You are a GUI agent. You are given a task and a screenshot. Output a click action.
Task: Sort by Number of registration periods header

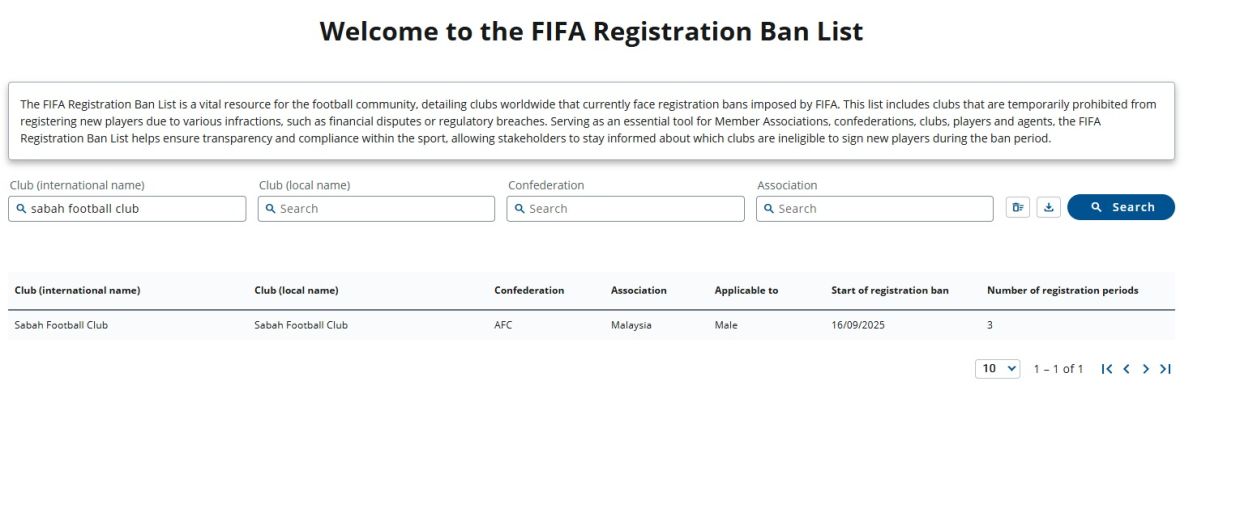coord(1062,290)
